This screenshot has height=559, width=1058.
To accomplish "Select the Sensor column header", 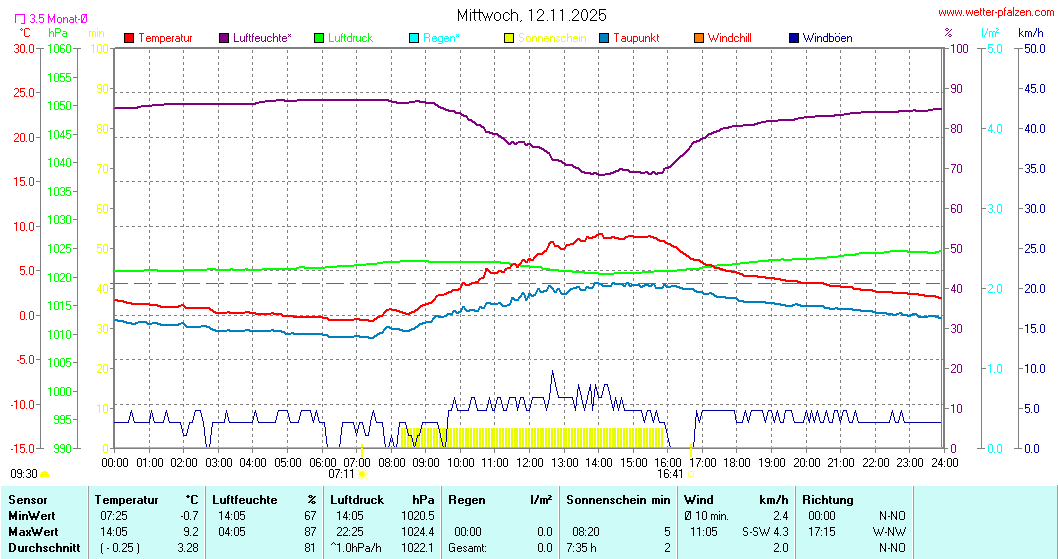I will tap(27, 500).
